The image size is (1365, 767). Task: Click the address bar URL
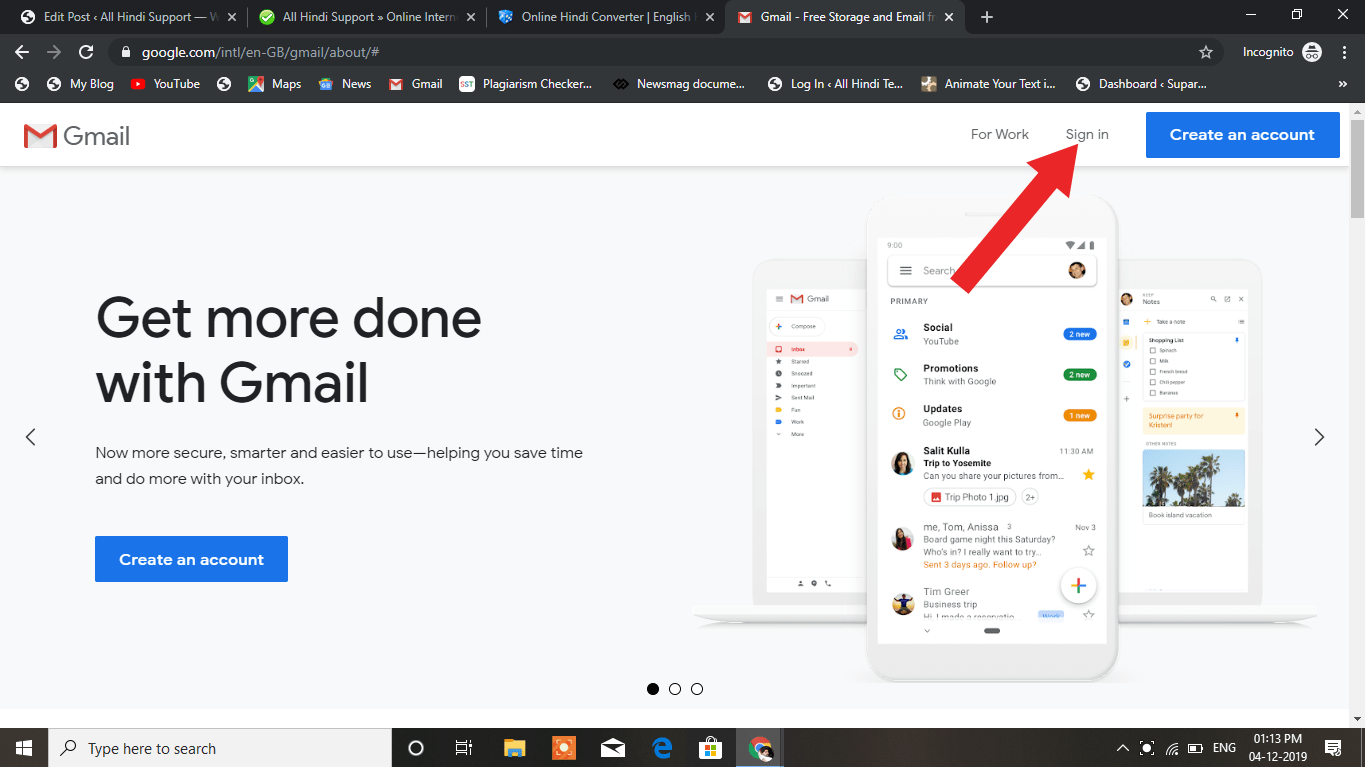click(260, 52)
